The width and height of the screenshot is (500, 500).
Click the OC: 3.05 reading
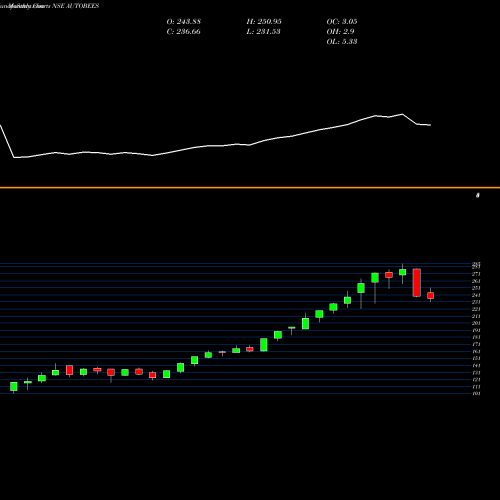coord(342,21)
